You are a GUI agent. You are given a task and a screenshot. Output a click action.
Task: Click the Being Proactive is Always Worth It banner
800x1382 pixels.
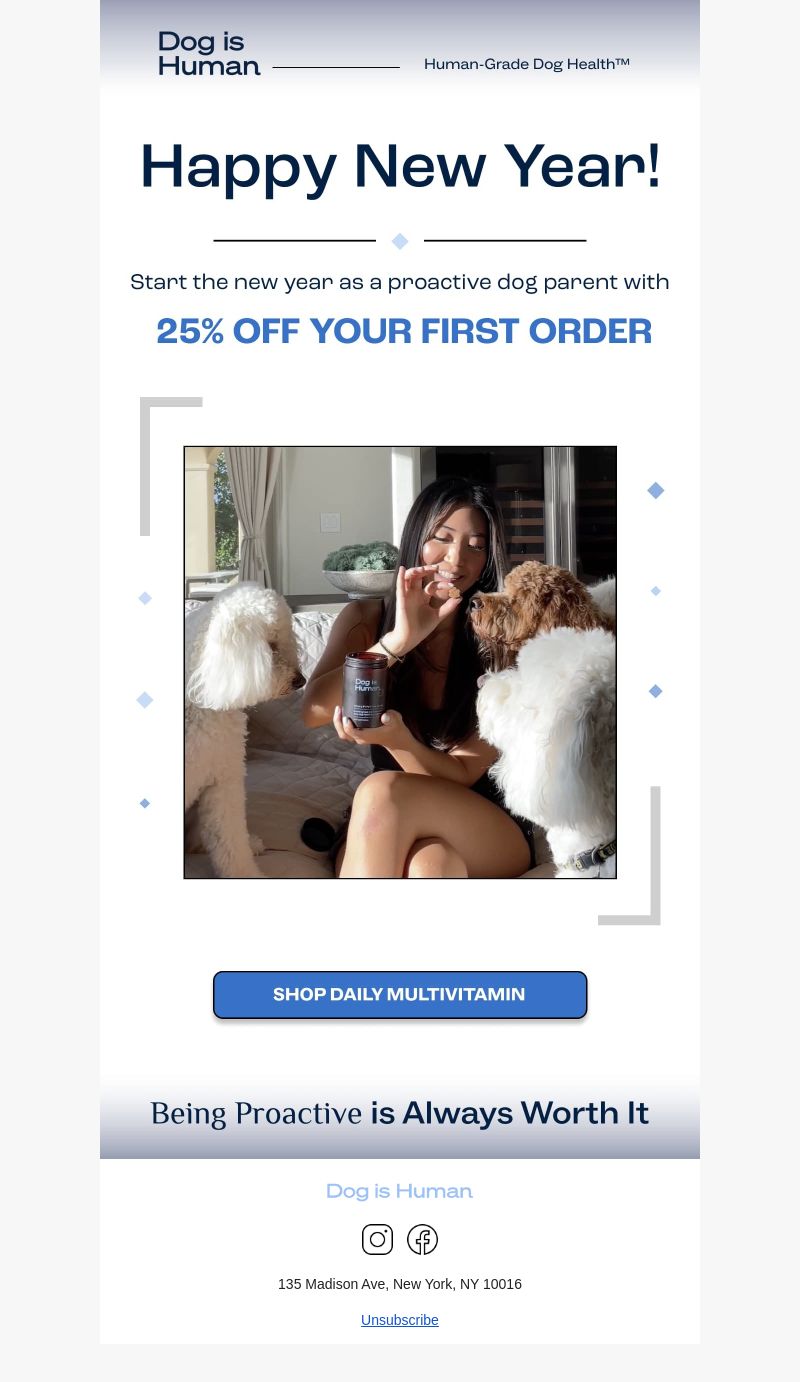[x=400, y=1113]
